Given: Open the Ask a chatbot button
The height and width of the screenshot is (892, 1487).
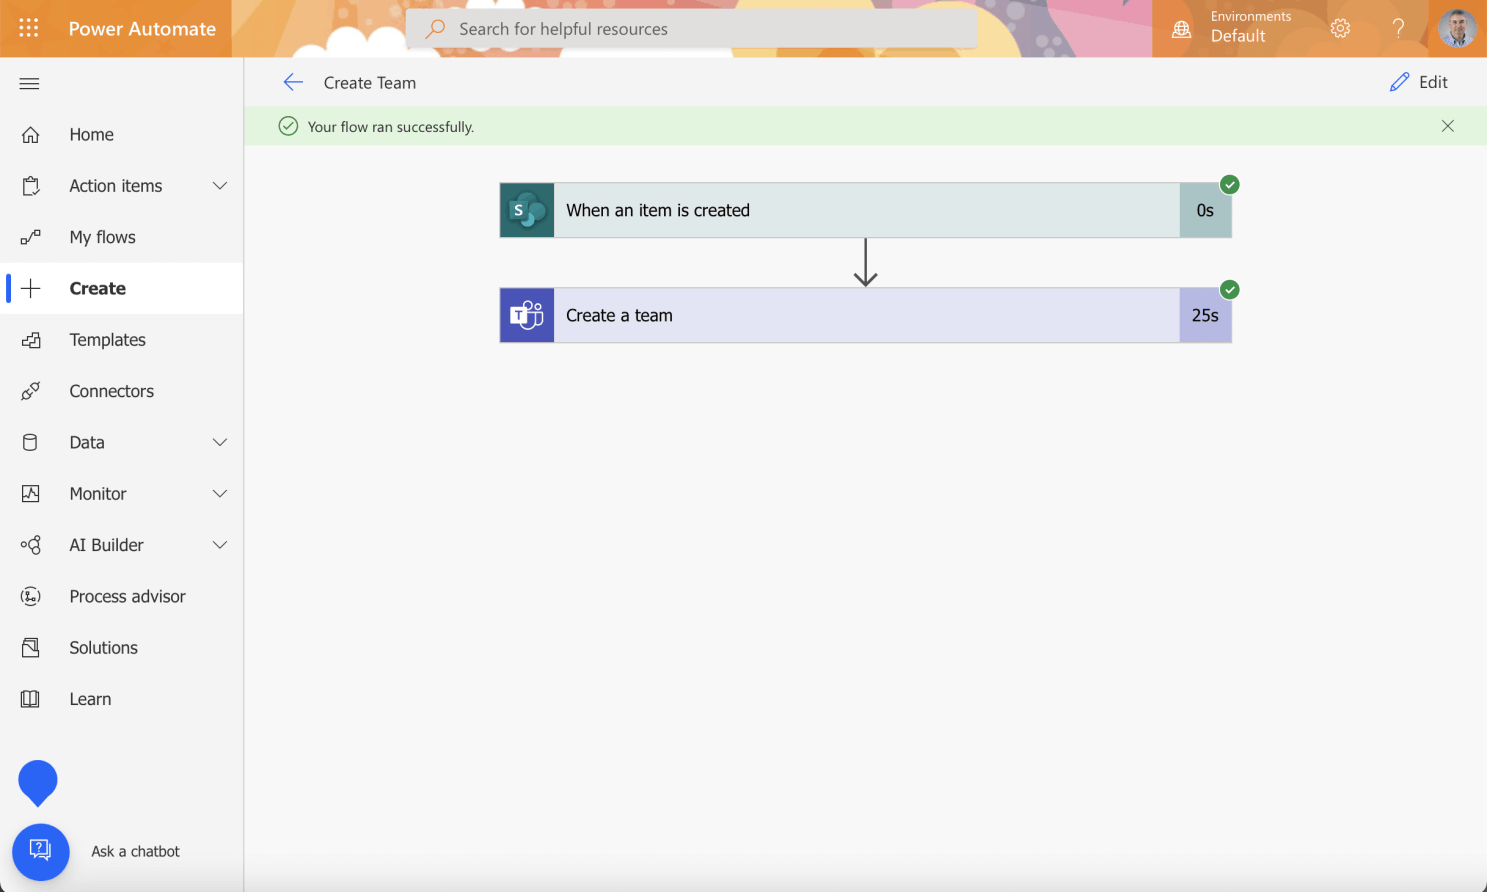Looking at the screenshot, I should pyautogui.click(x=41, y=851).
